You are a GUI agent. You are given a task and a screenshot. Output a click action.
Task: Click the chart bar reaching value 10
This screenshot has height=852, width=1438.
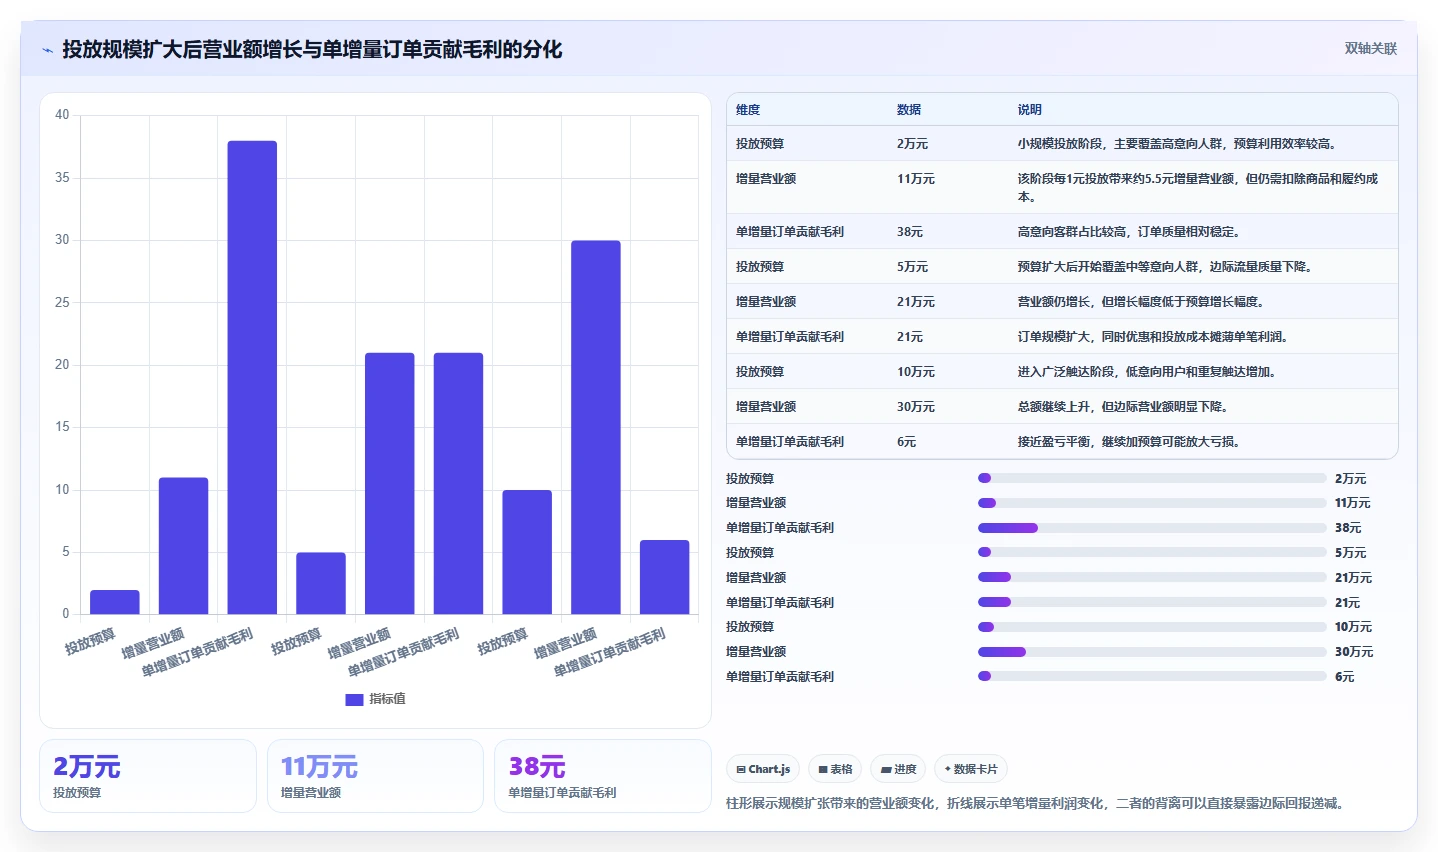point(527,552)
